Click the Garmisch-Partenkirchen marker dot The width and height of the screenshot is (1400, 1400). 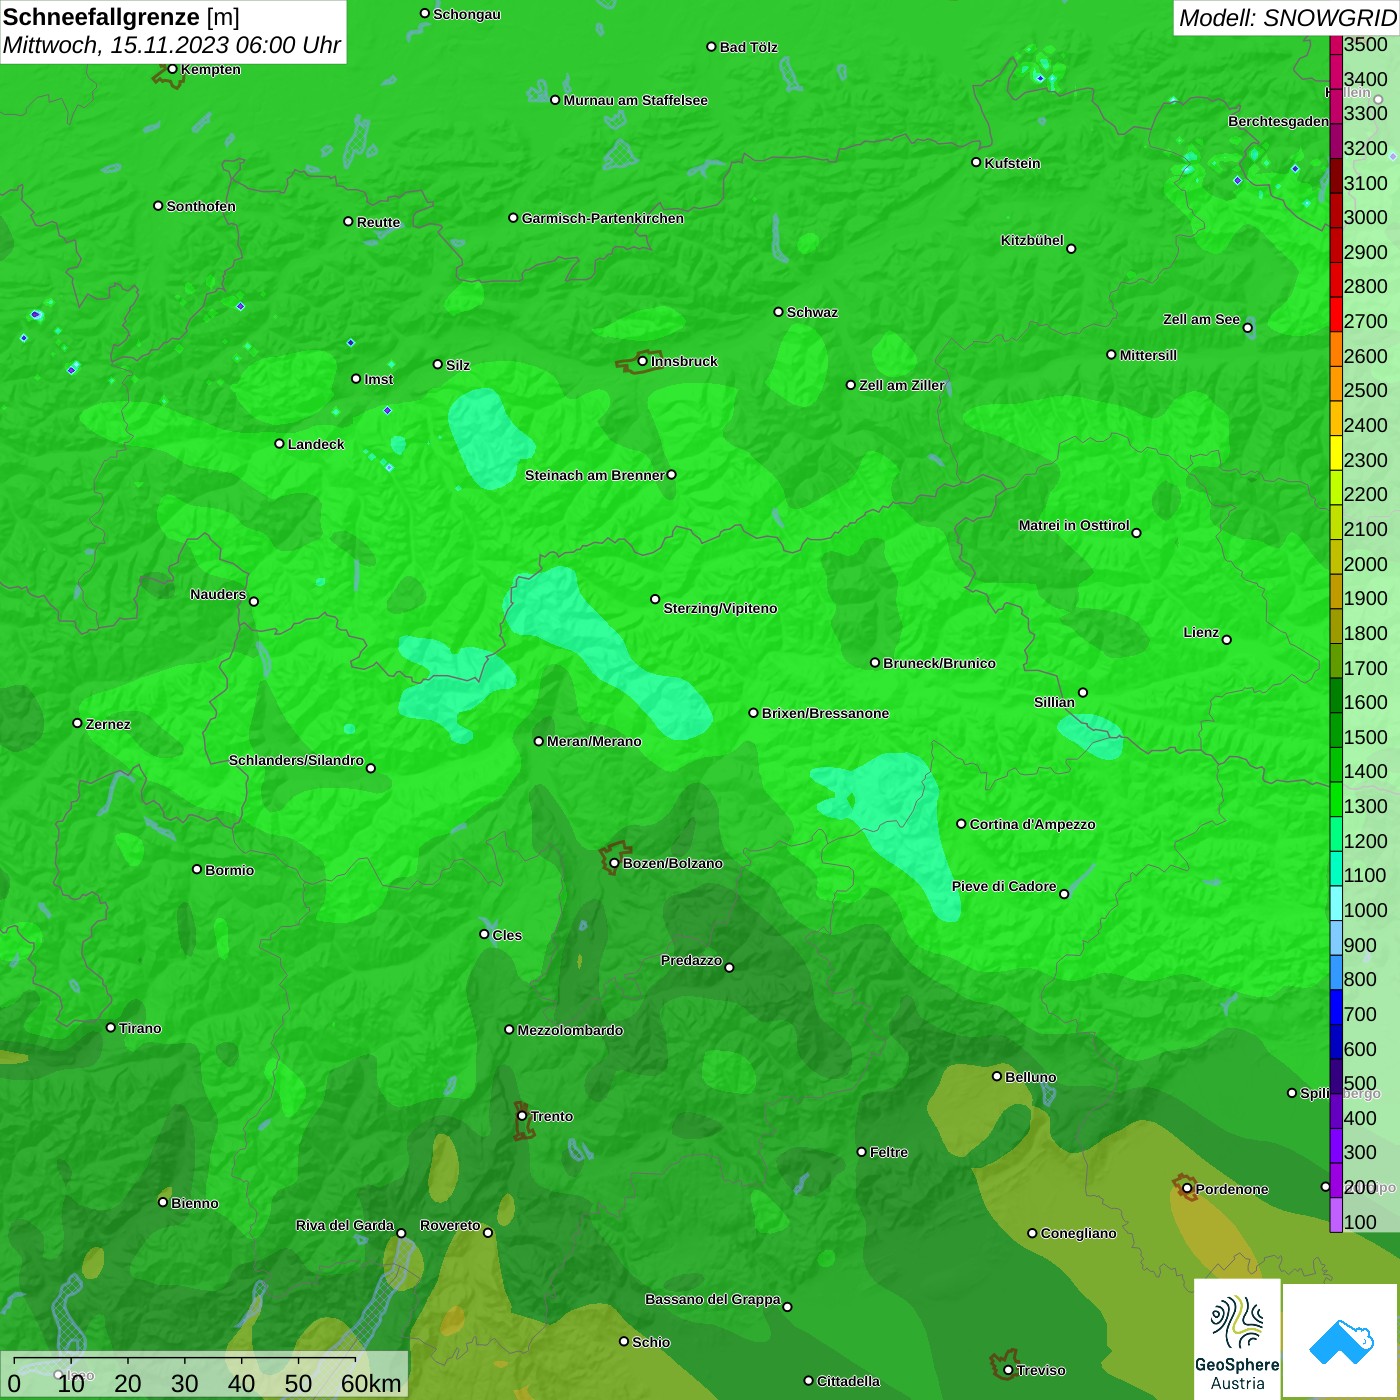pos(514,218)
